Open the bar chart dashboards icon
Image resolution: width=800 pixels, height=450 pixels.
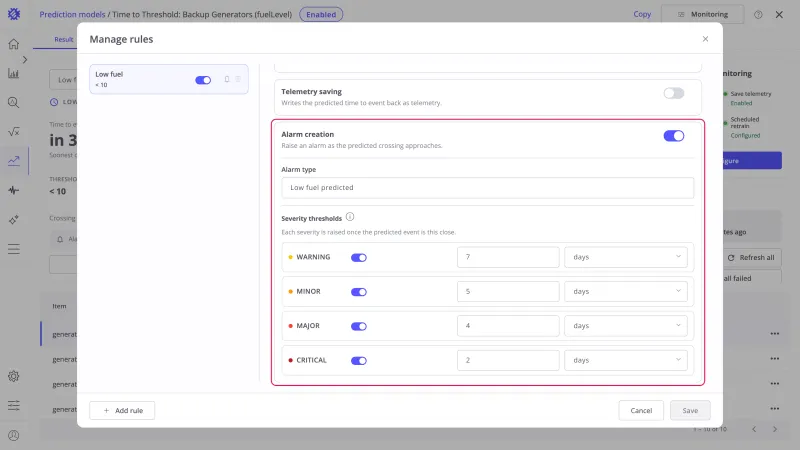tap(14, 73)
